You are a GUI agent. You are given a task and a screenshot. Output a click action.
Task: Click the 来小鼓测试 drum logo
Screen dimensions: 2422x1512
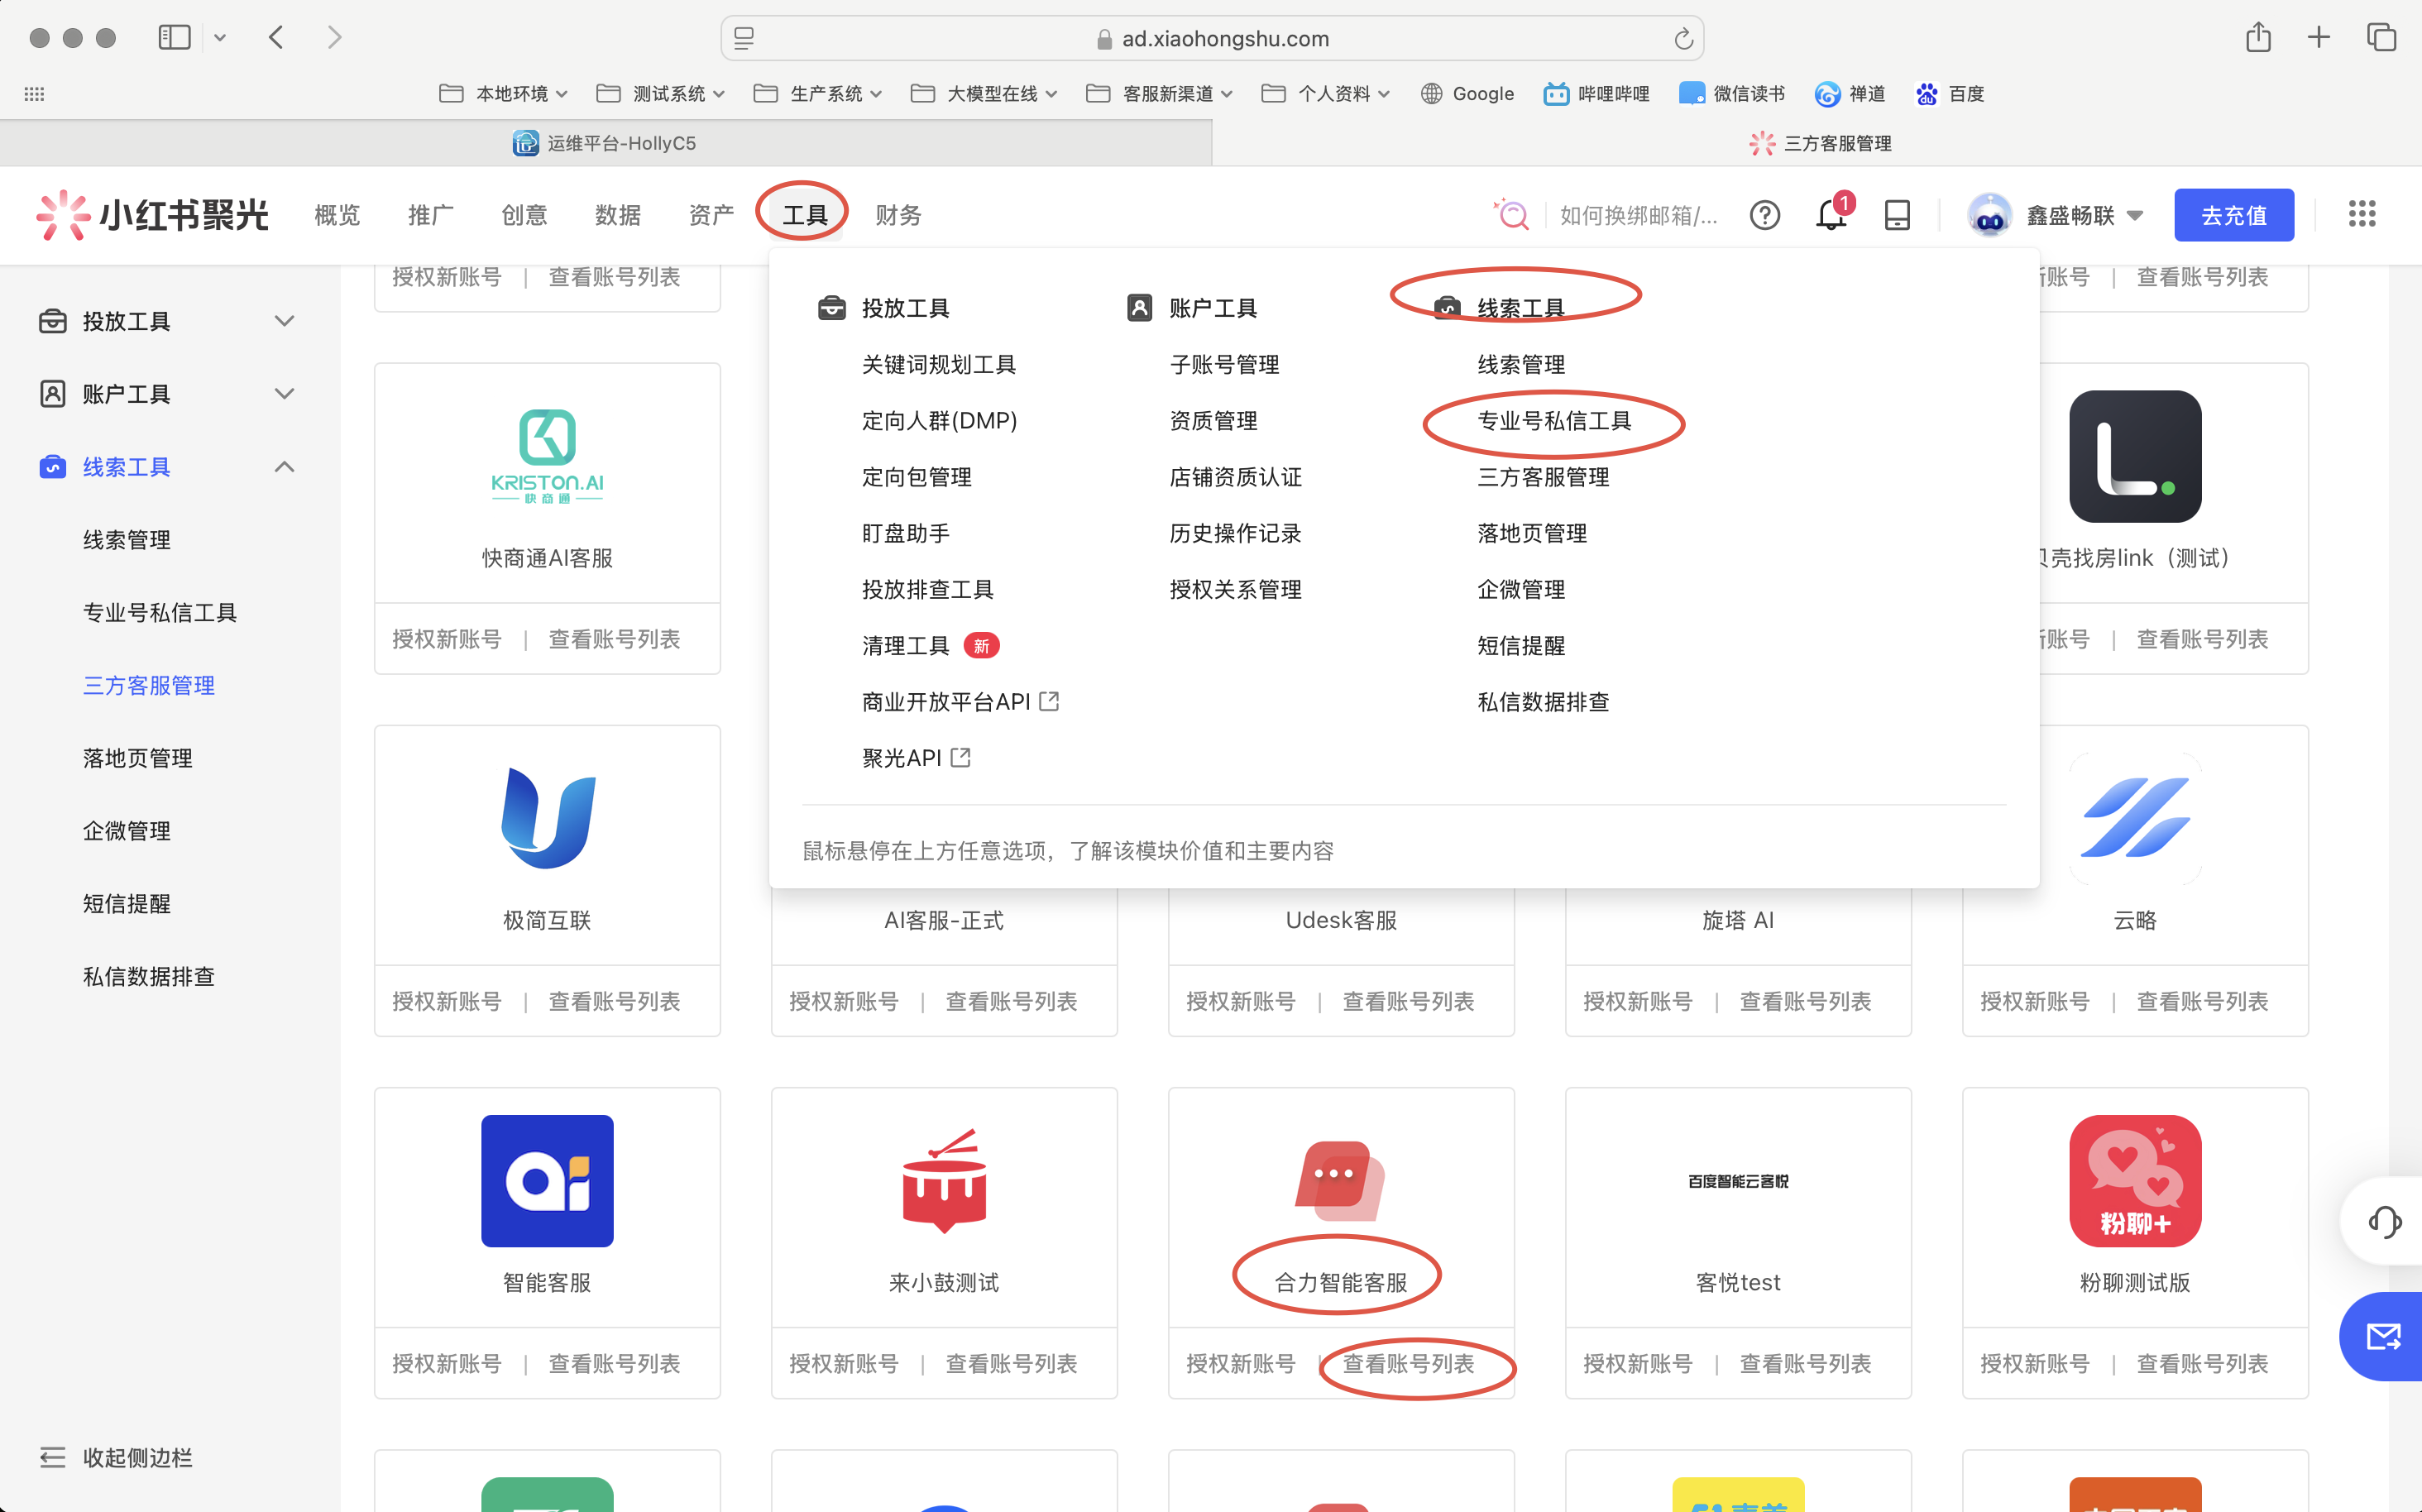[944, 1180]
